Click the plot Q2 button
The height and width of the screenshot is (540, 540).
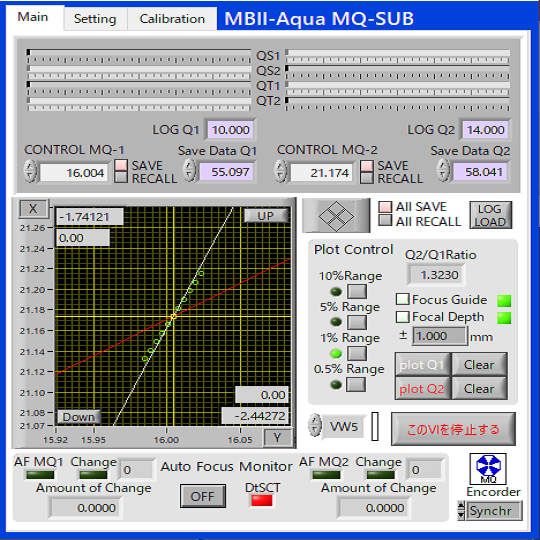pos(422,388)
